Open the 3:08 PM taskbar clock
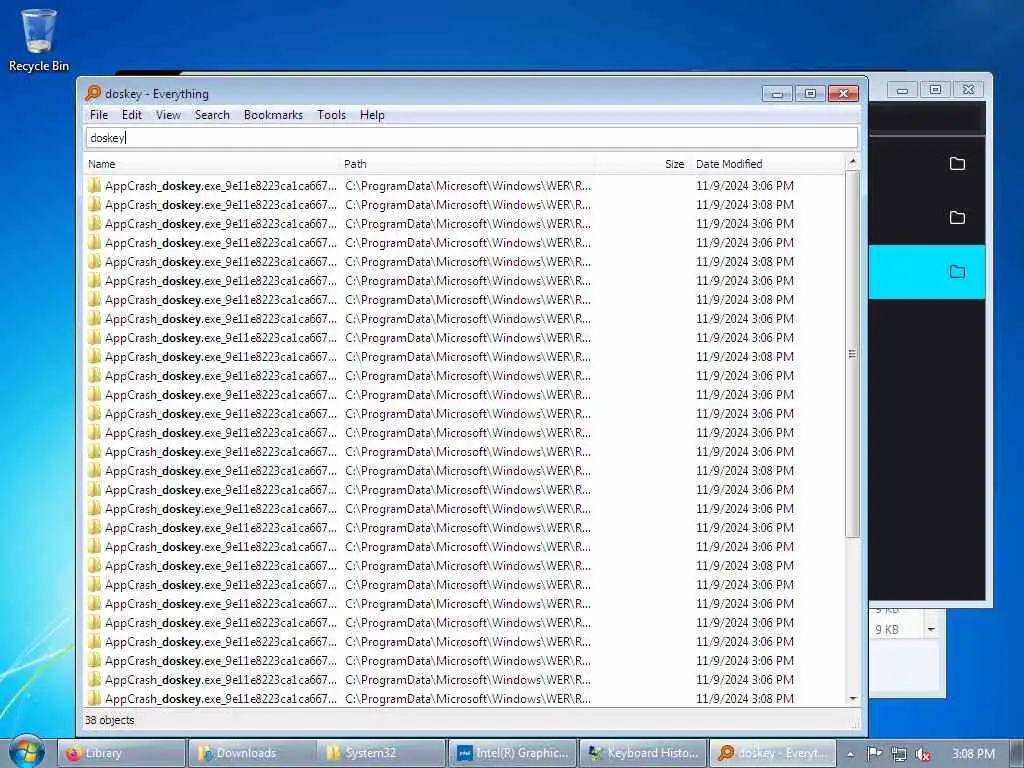The image size is (1024, 768). click(x=973, y=754)
